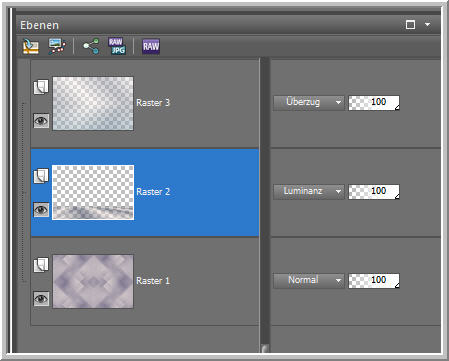Image resolution: width=449 pixels, height=361 pixels.
Task: Click the RAW JPG toolbar icon
Action: click(x=117, y=46)
